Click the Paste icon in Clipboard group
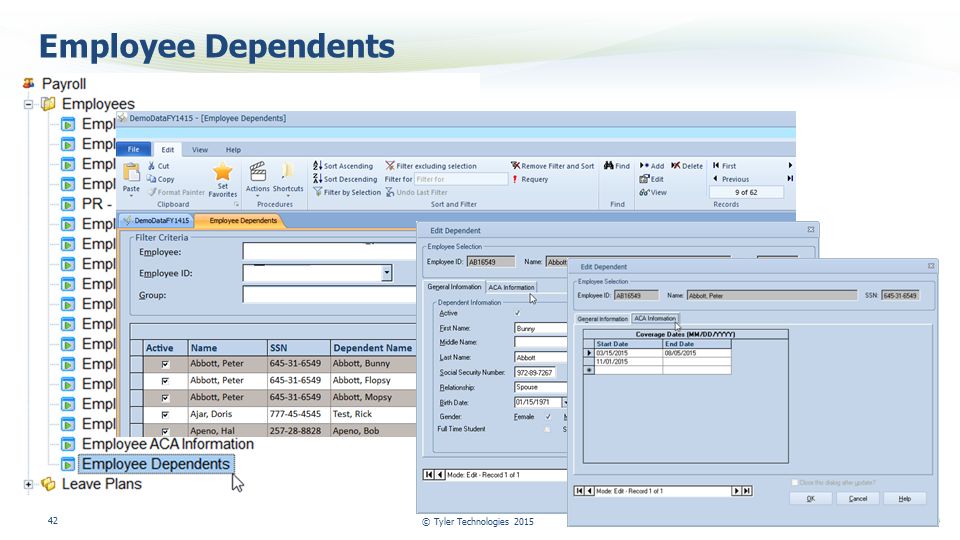Image resolution: width=960 pixels, height=540 pixels. pos(131,173)
